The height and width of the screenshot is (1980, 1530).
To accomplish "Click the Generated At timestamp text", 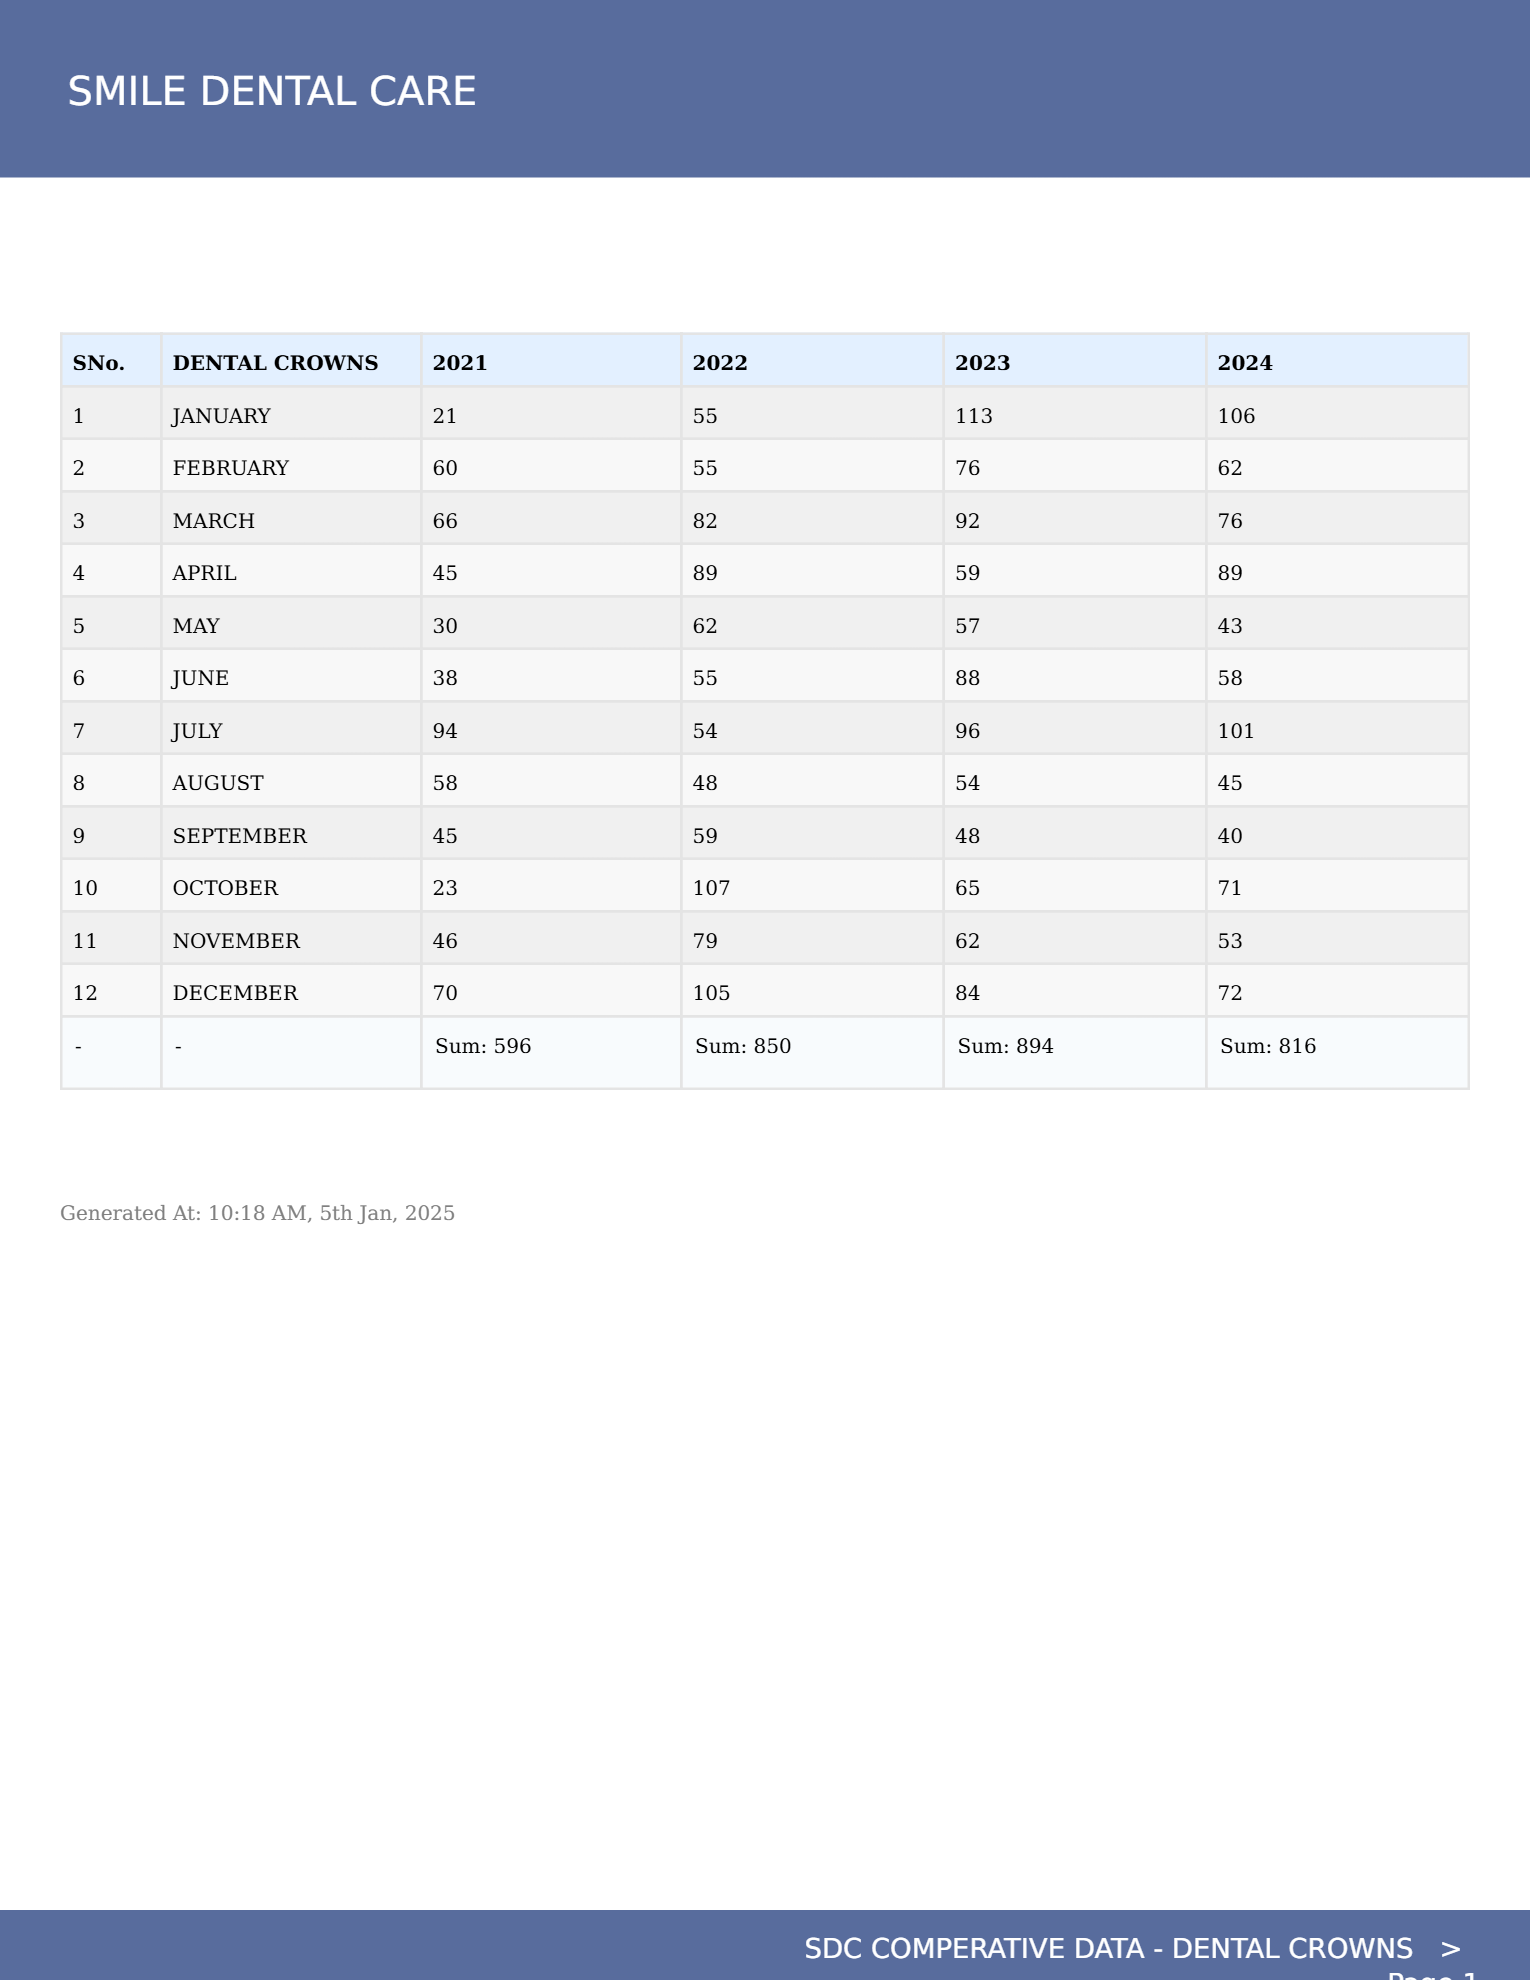I will 257,1213.
